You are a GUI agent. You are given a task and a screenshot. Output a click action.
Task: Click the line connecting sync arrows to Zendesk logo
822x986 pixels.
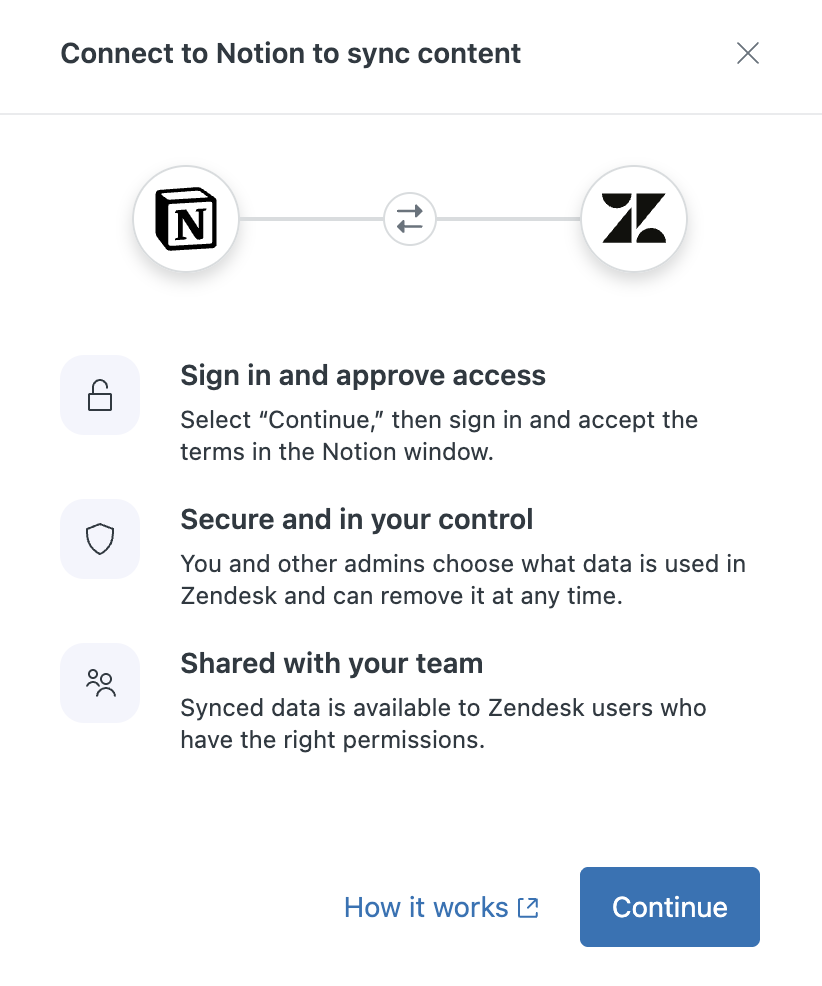[509, 219]
